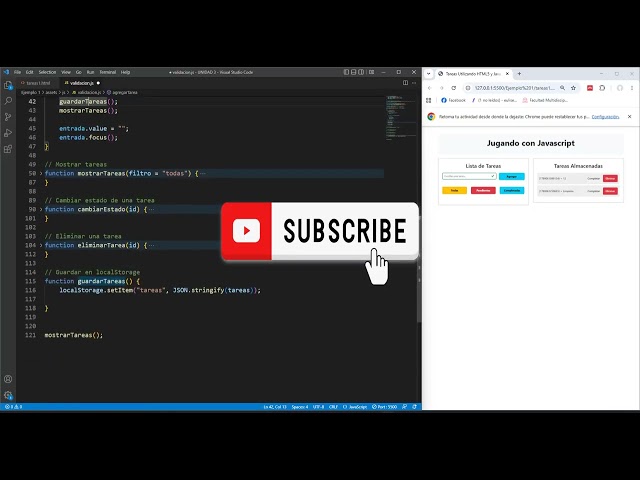Expand the folded eliminarTarea function
640x480 pixels.
click(41, 245)
